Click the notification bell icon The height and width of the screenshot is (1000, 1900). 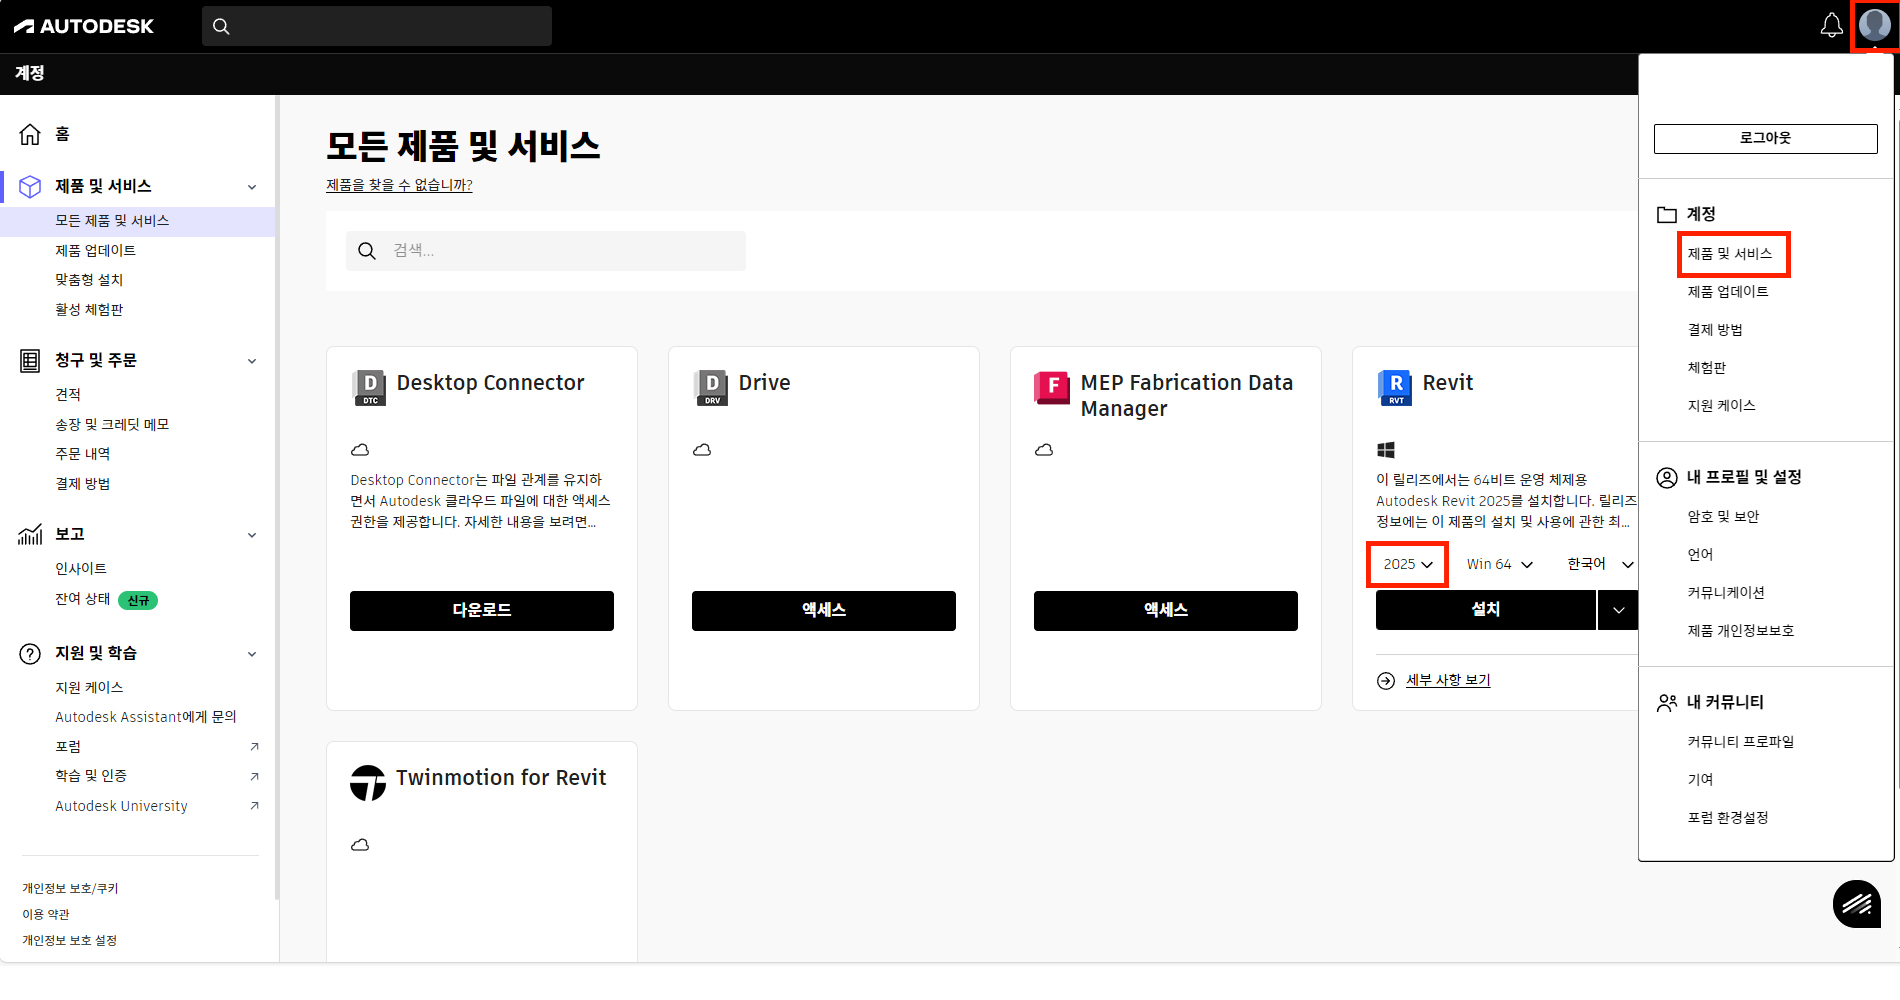coord(1831,26)
